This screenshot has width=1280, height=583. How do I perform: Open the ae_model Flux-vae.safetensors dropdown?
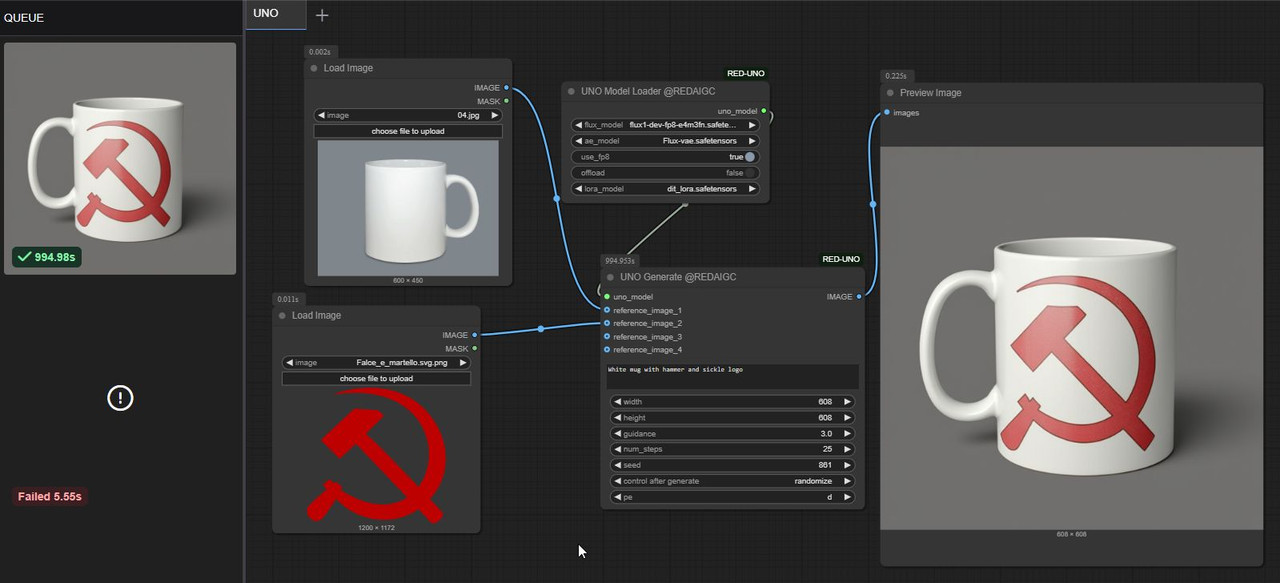tap(665, 141)
